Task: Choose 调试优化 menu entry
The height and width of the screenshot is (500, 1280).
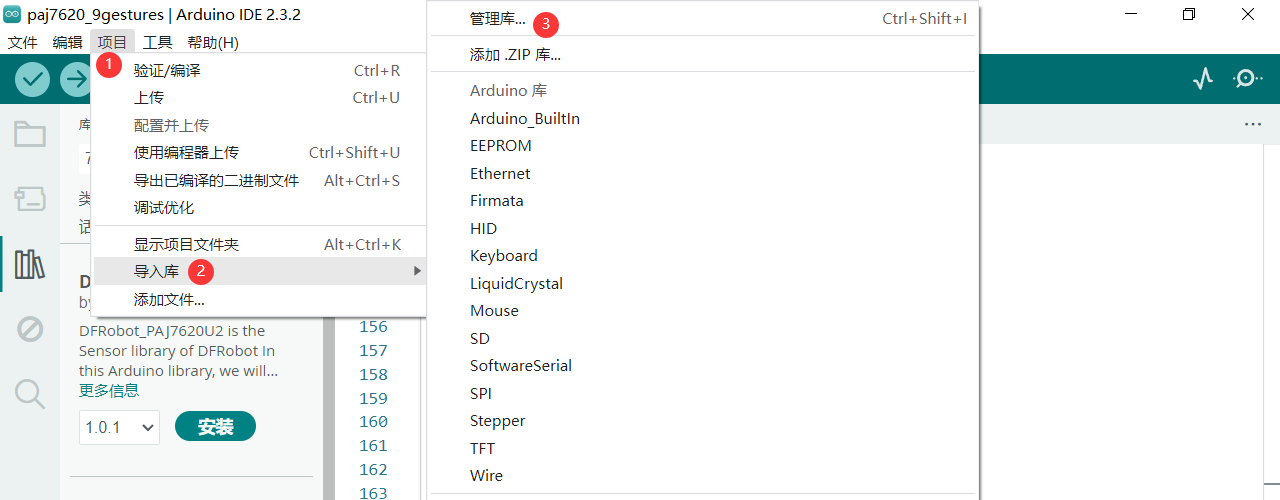Action: click(x=259, y=208)
